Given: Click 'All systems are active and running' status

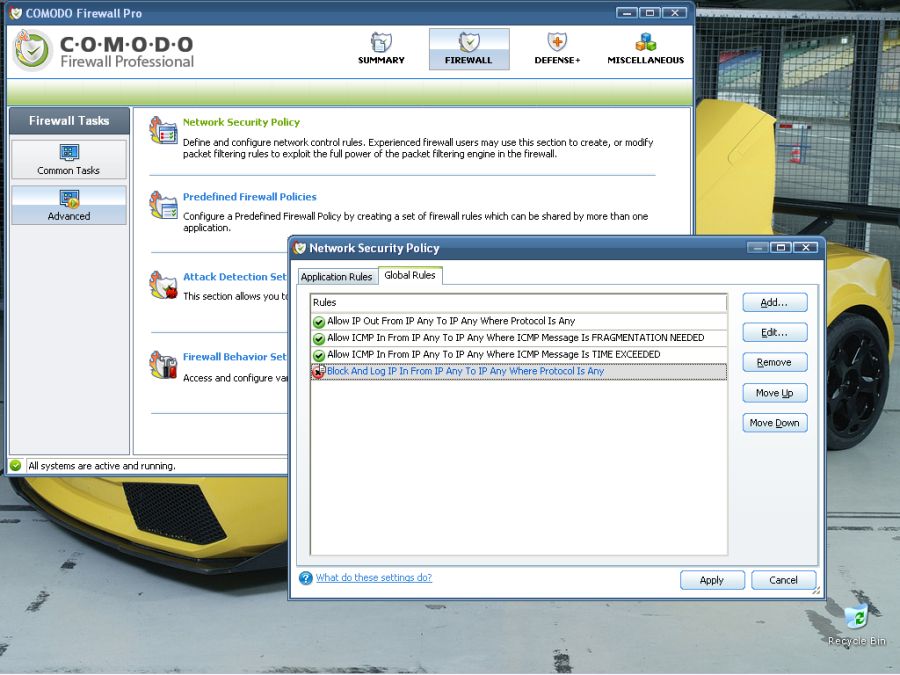Looking at the screenshot, I should tap(102, 466).
